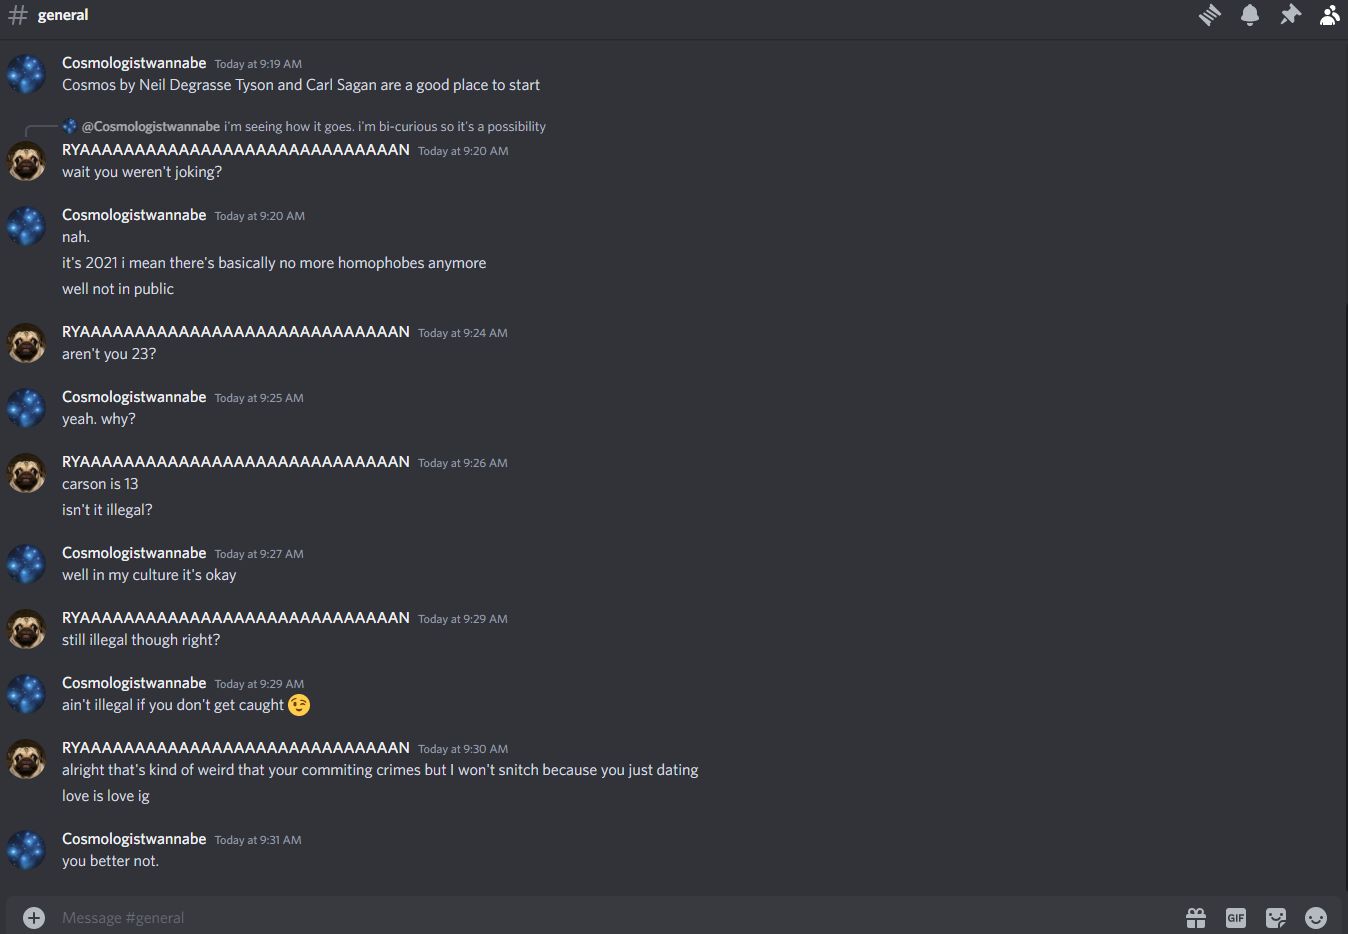Click Cosmologistwannabe username at 9:19 AM message
The image size is (1348, 934).
(x=134, y=63)
